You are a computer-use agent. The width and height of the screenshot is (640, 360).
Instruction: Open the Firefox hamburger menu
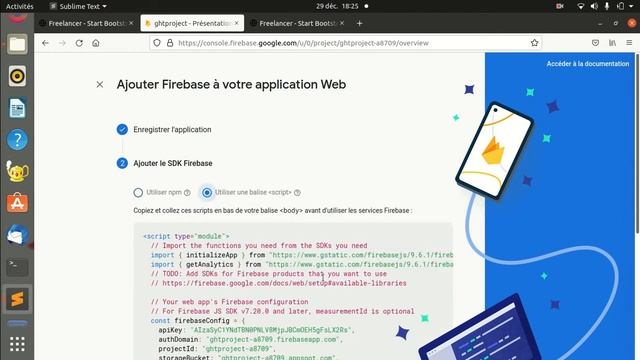point(629,43)
